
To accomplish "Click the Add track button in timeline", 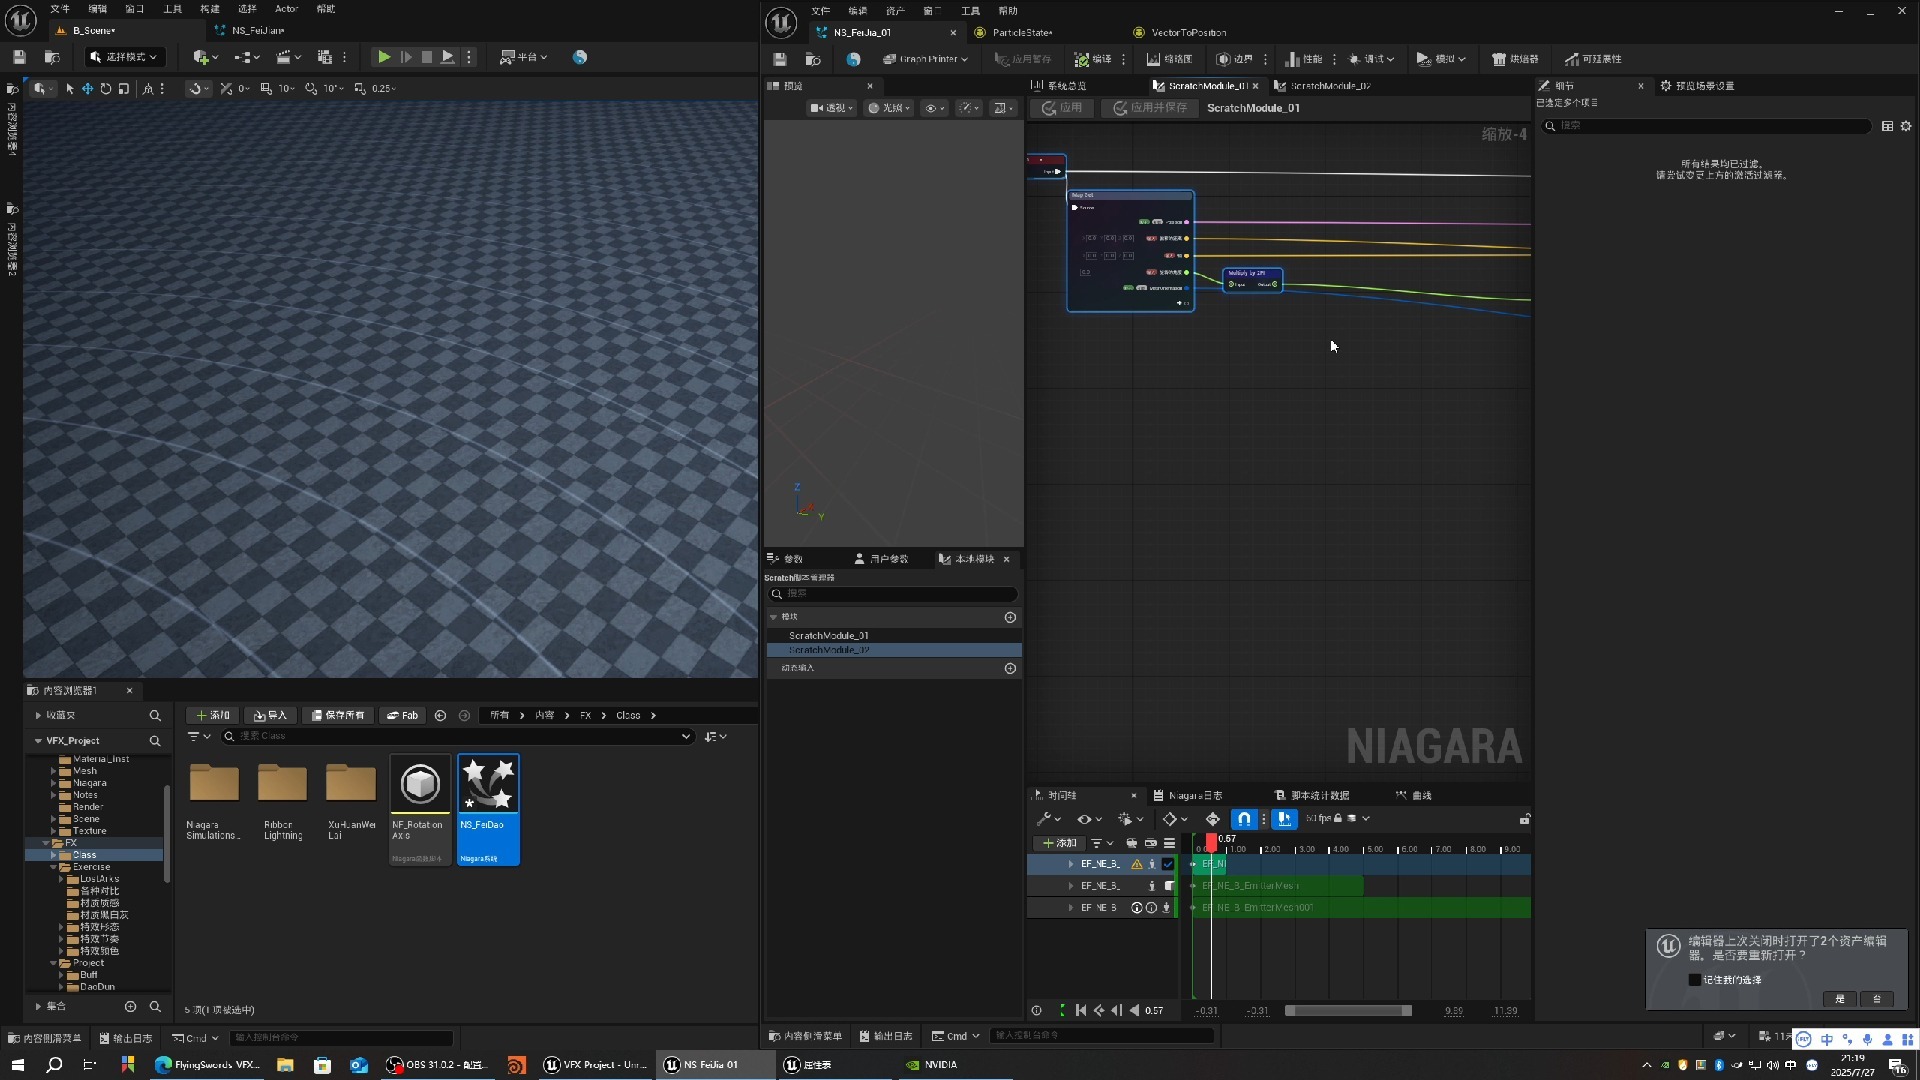I will [x=1059, y=843].
